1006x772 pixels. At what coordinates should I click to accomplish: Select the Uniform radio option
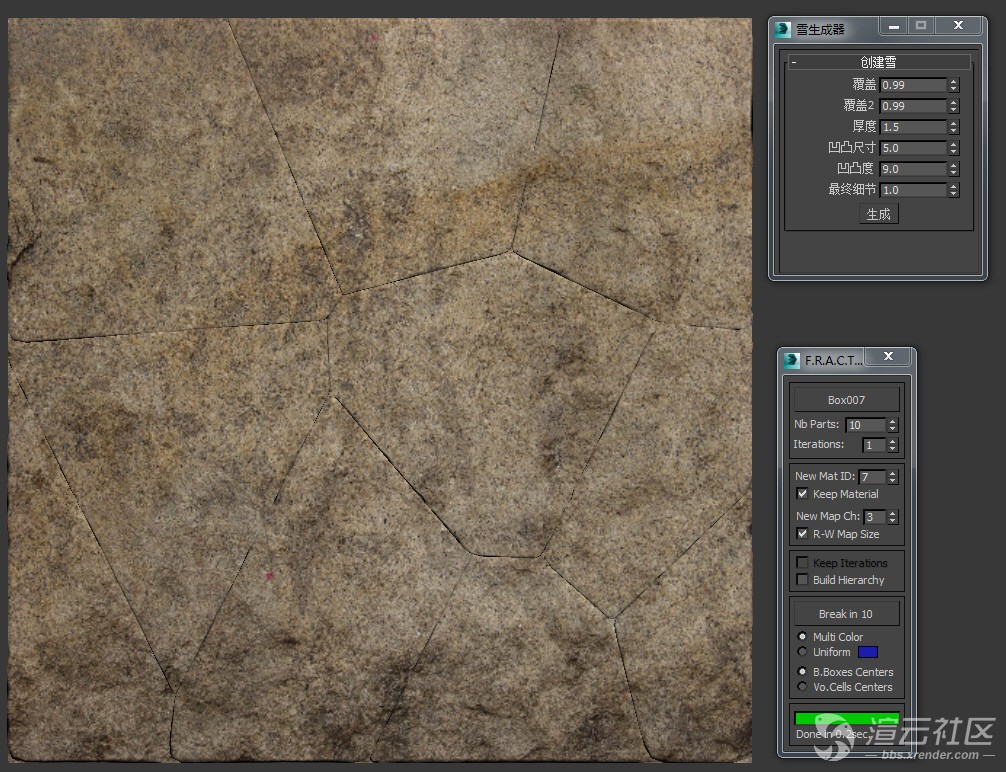coord(802,652)
